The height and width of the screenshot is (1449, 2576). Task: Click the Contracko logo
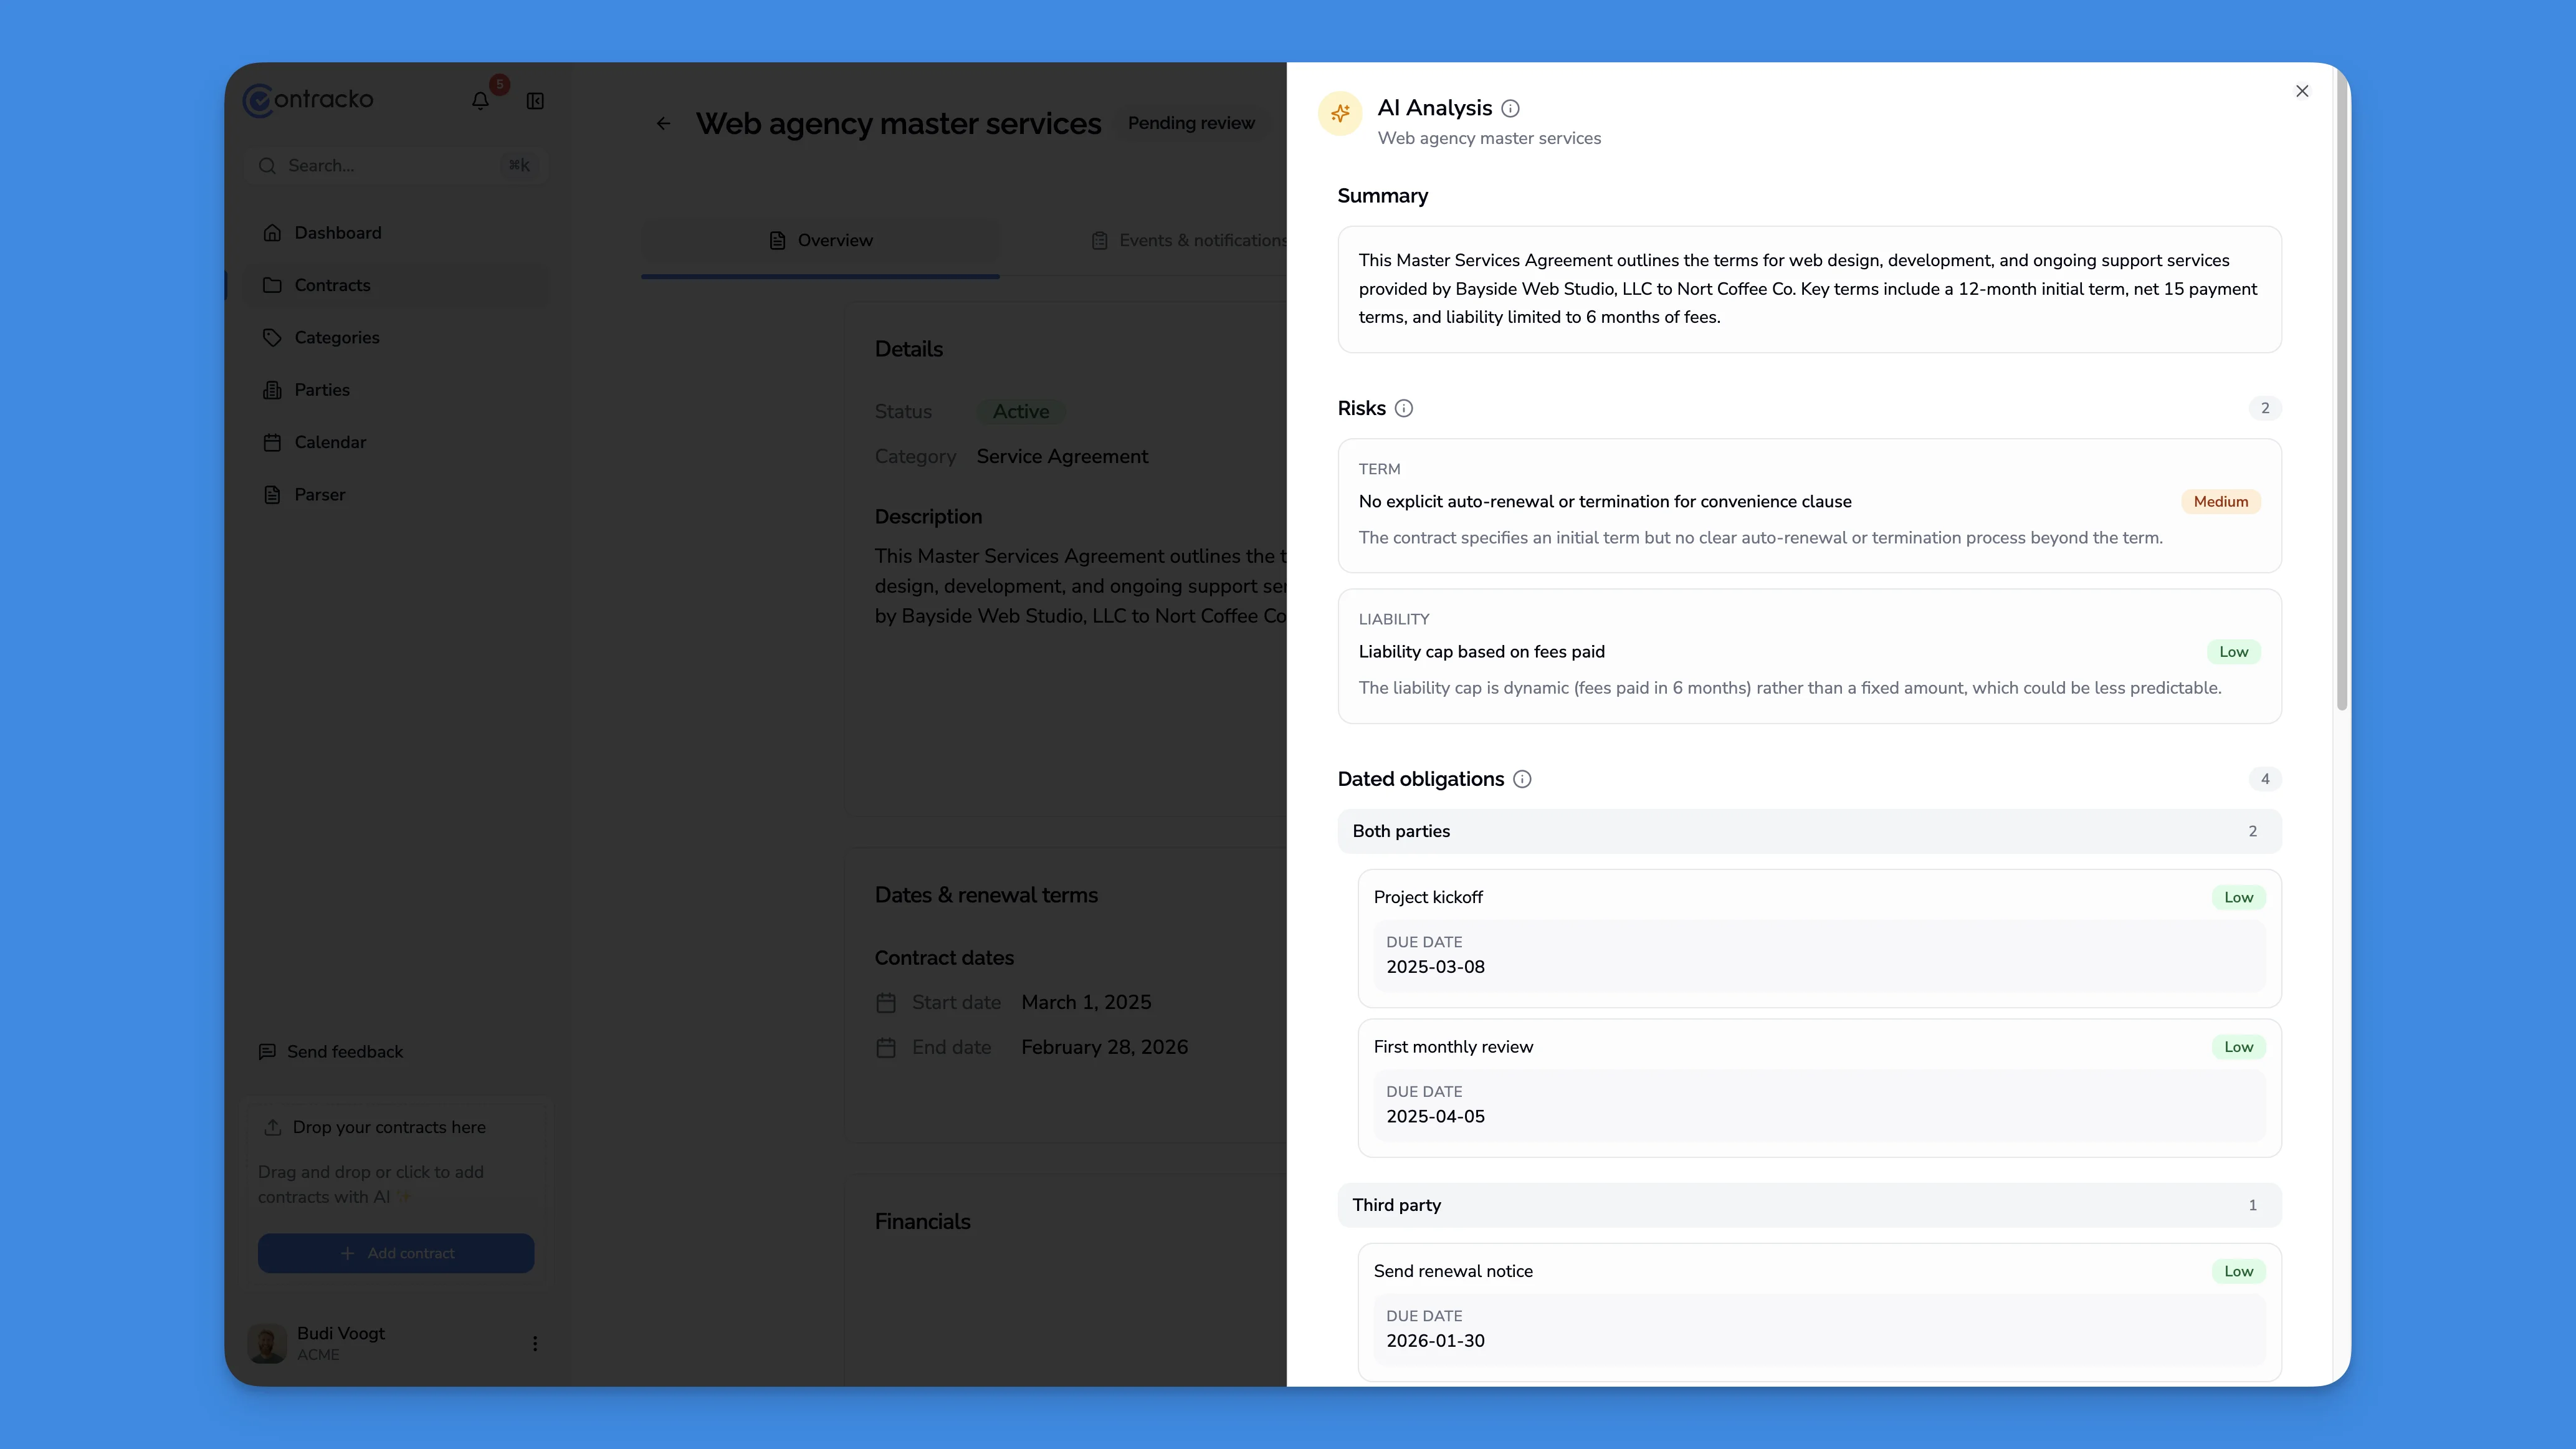[308, 99]
